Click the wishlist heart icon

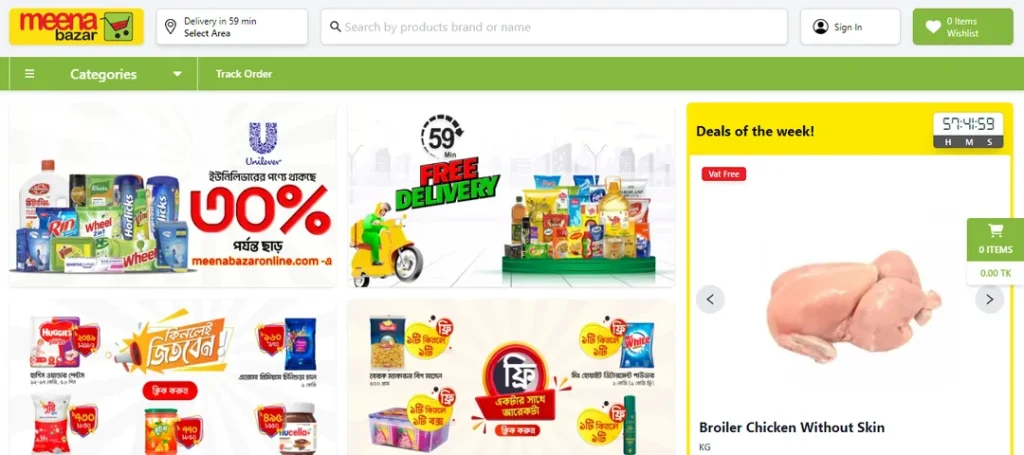[x=933, y=27]
